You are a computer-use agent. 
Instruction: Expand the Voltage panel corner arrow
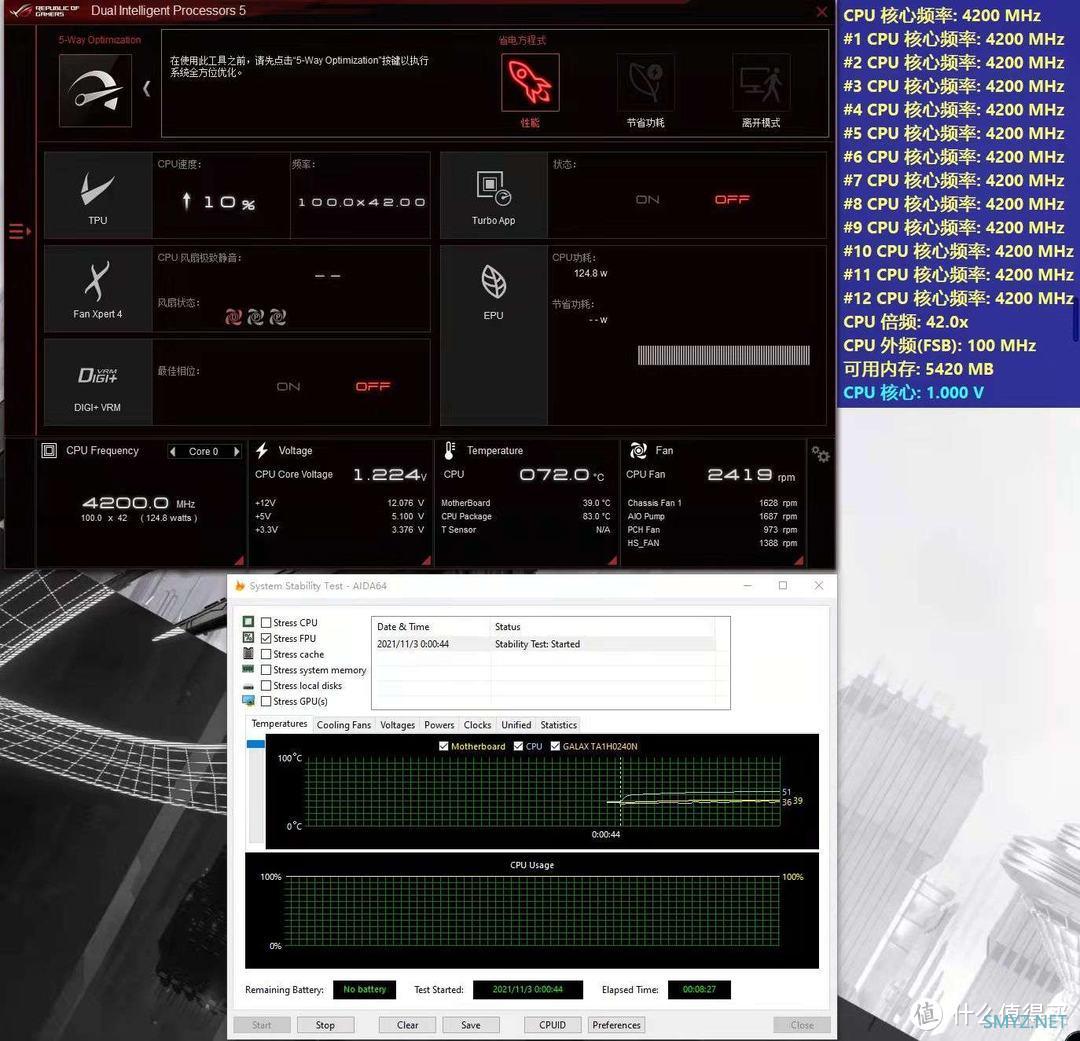(426, 560)
